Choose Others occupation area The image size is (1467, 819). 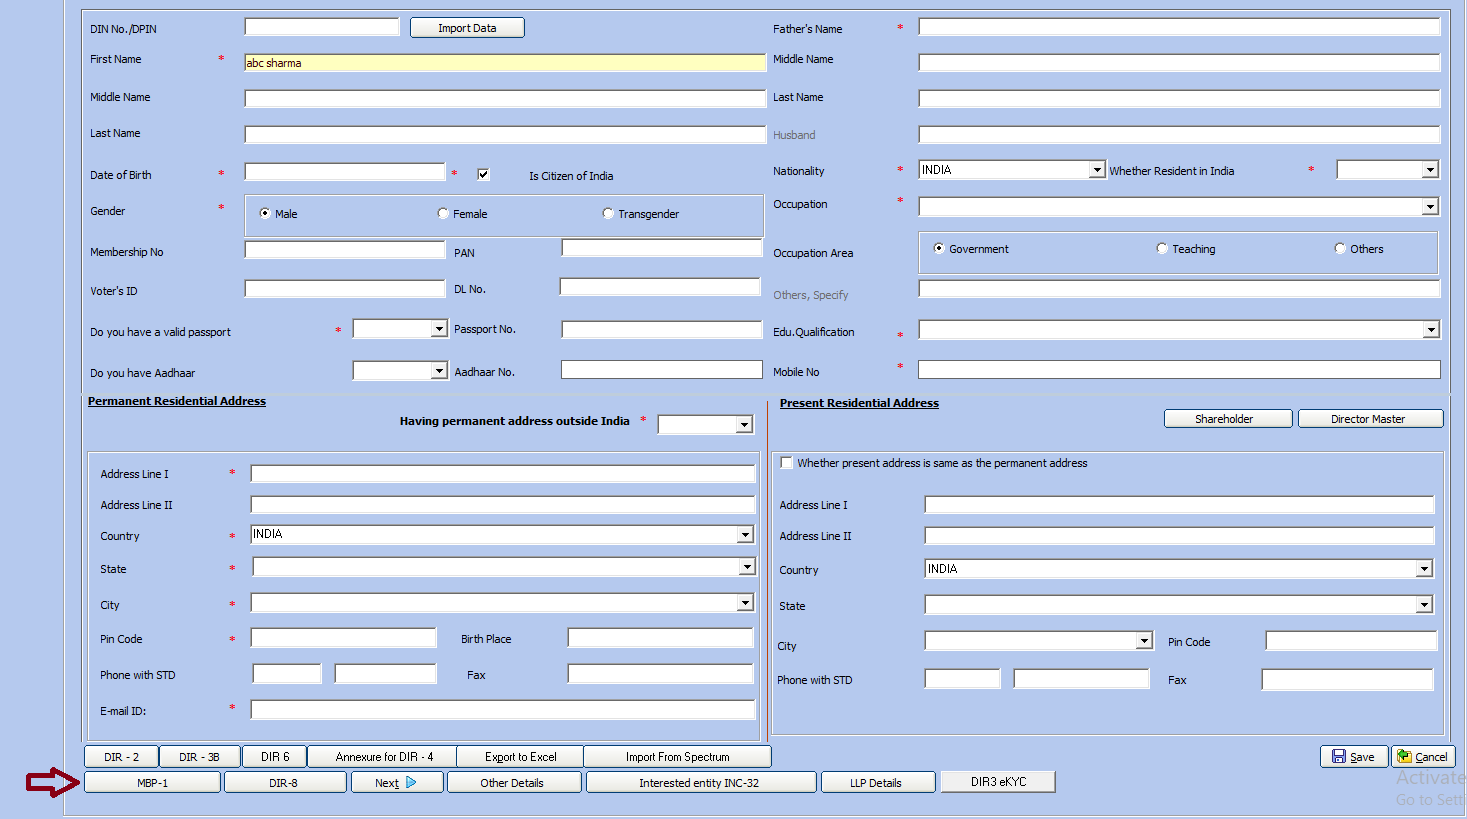coord(1340,248)
